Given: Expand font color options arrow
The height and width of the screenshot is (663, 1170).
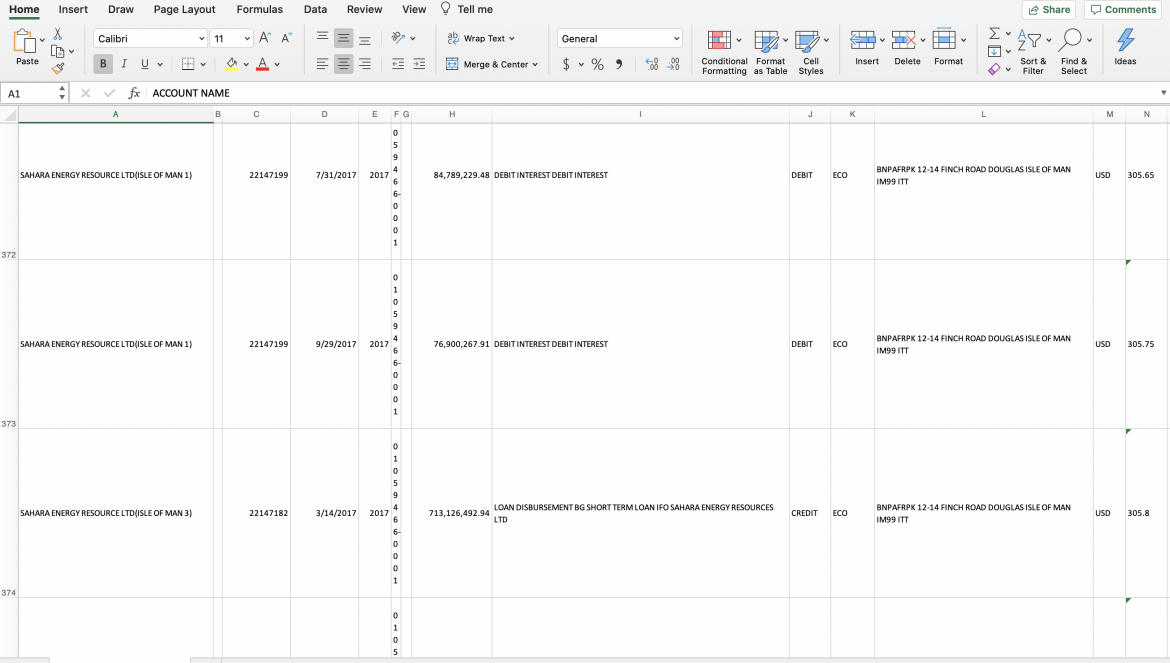Looking at the screenshot, I should [x=277, y=65].
